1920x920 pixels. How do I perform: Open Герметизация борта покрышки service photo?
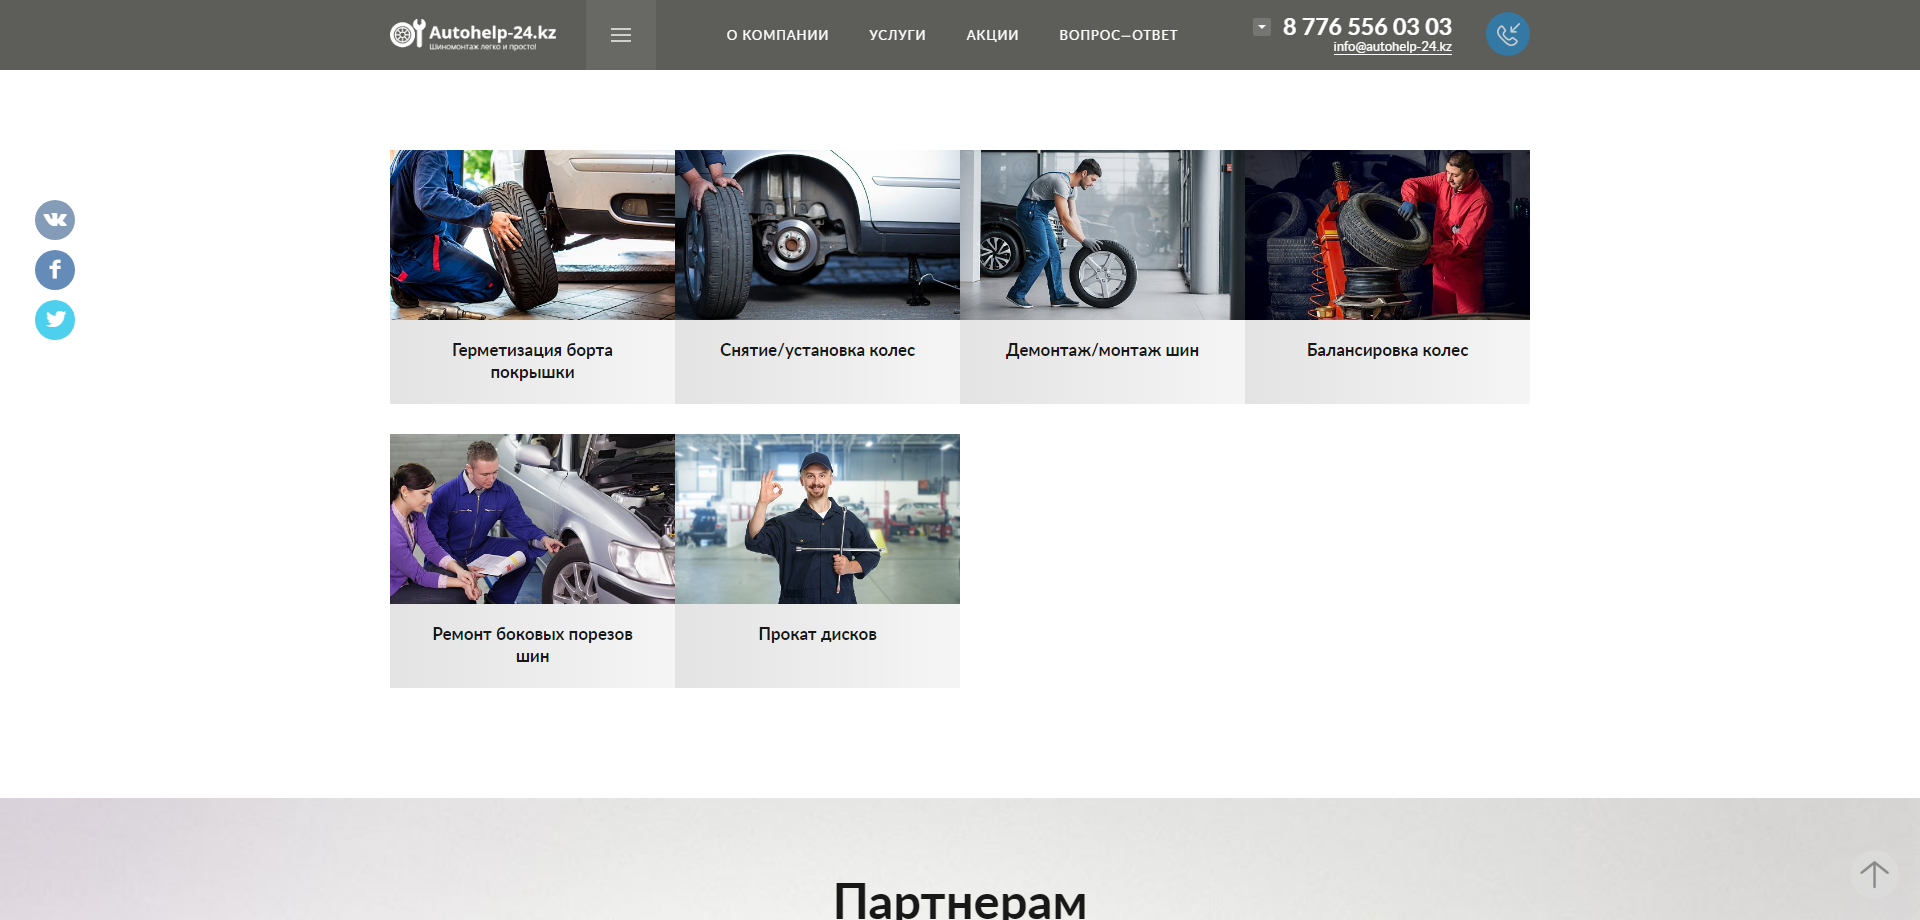tap(532, 235)
